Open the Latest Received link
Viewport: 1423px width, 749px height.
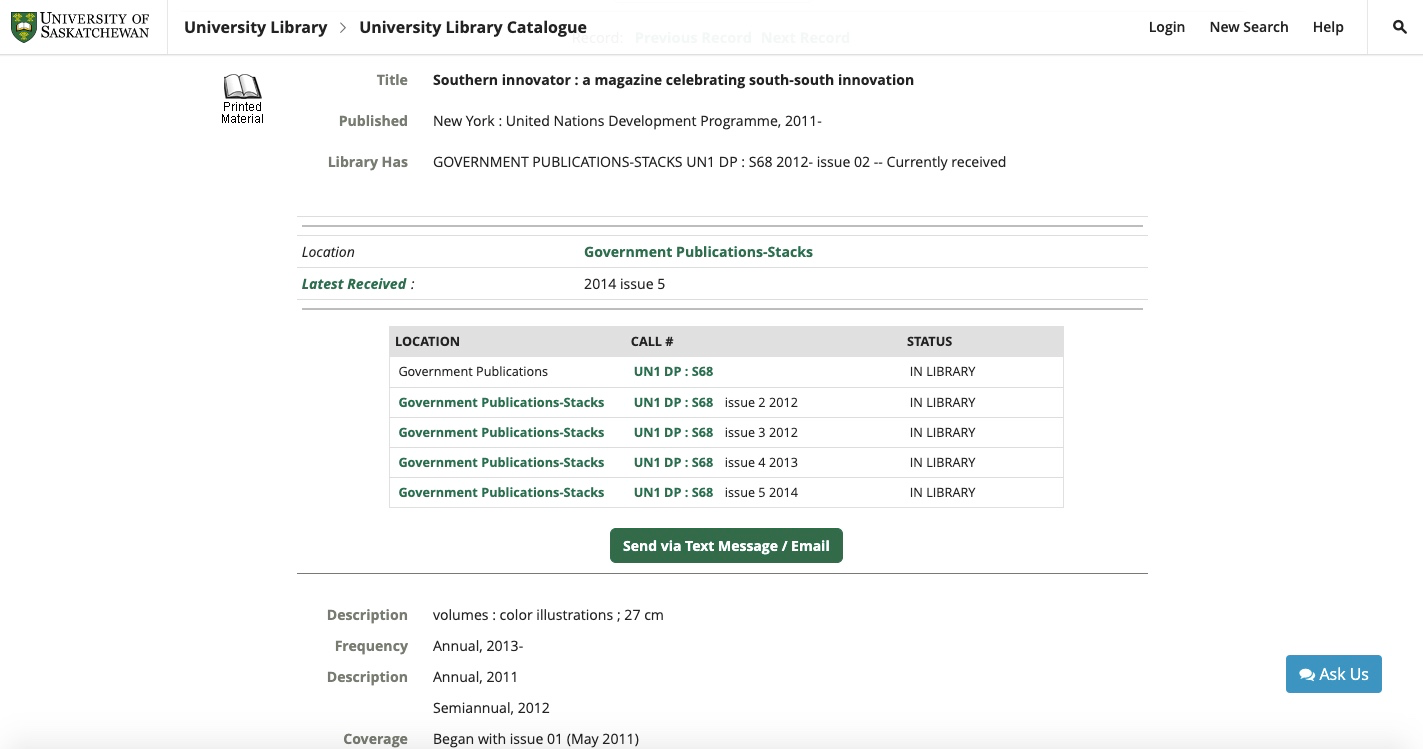354,284
